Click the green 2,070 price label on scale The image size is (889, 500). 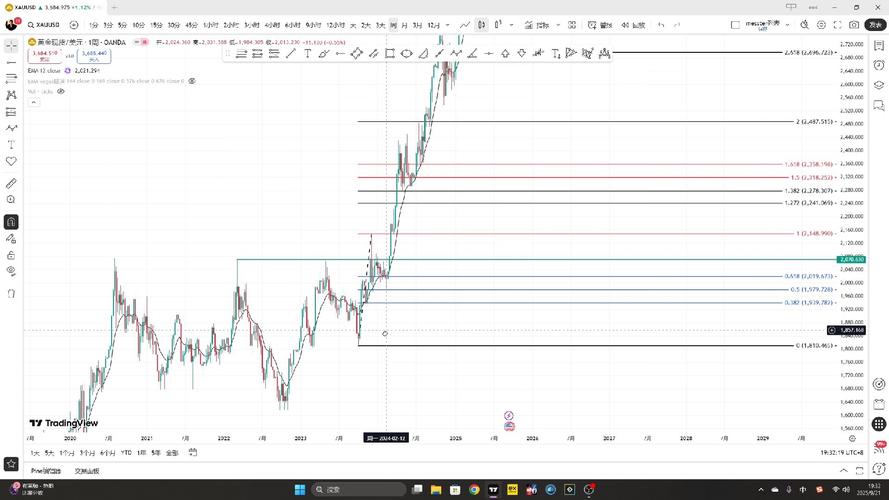click(851, 260)
